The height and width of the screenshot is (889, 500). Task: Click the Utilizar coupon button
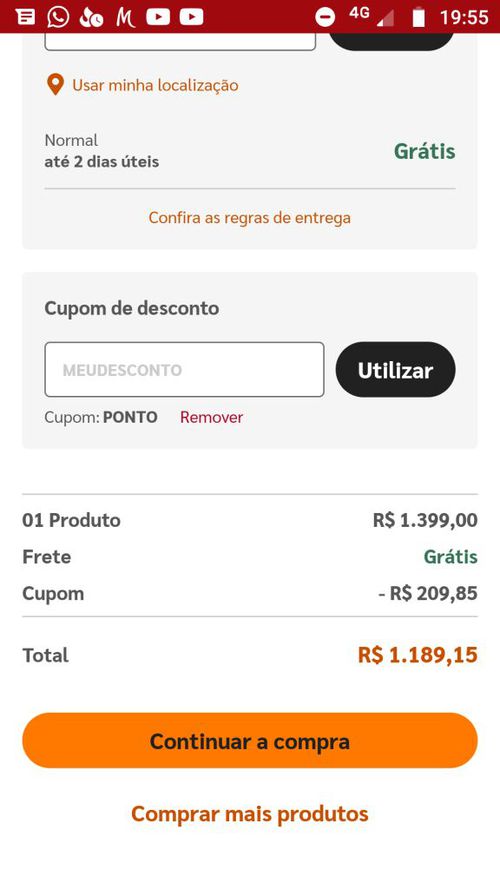coord(395,370)
